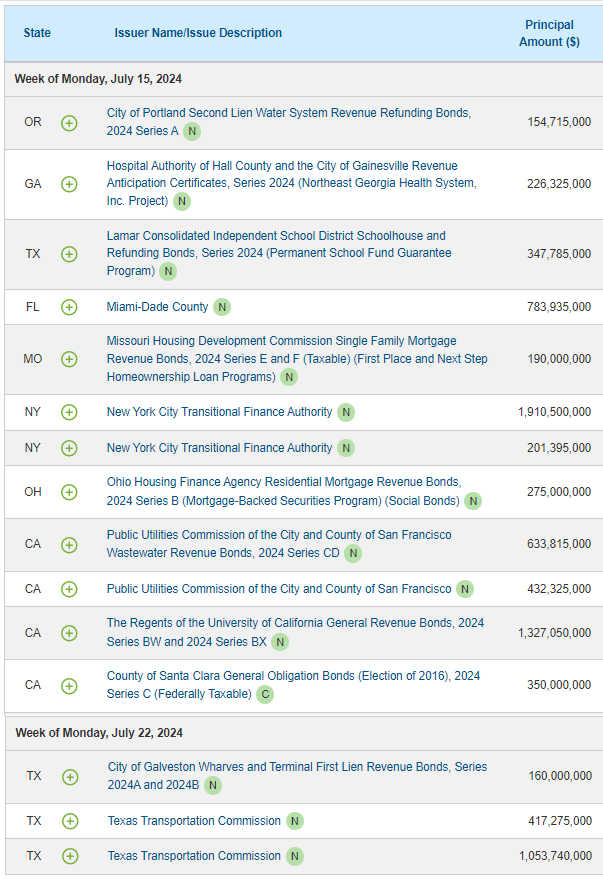
Task: Open Lamar Consolidated Independent School District link
Action: click(x=279, y=253)
